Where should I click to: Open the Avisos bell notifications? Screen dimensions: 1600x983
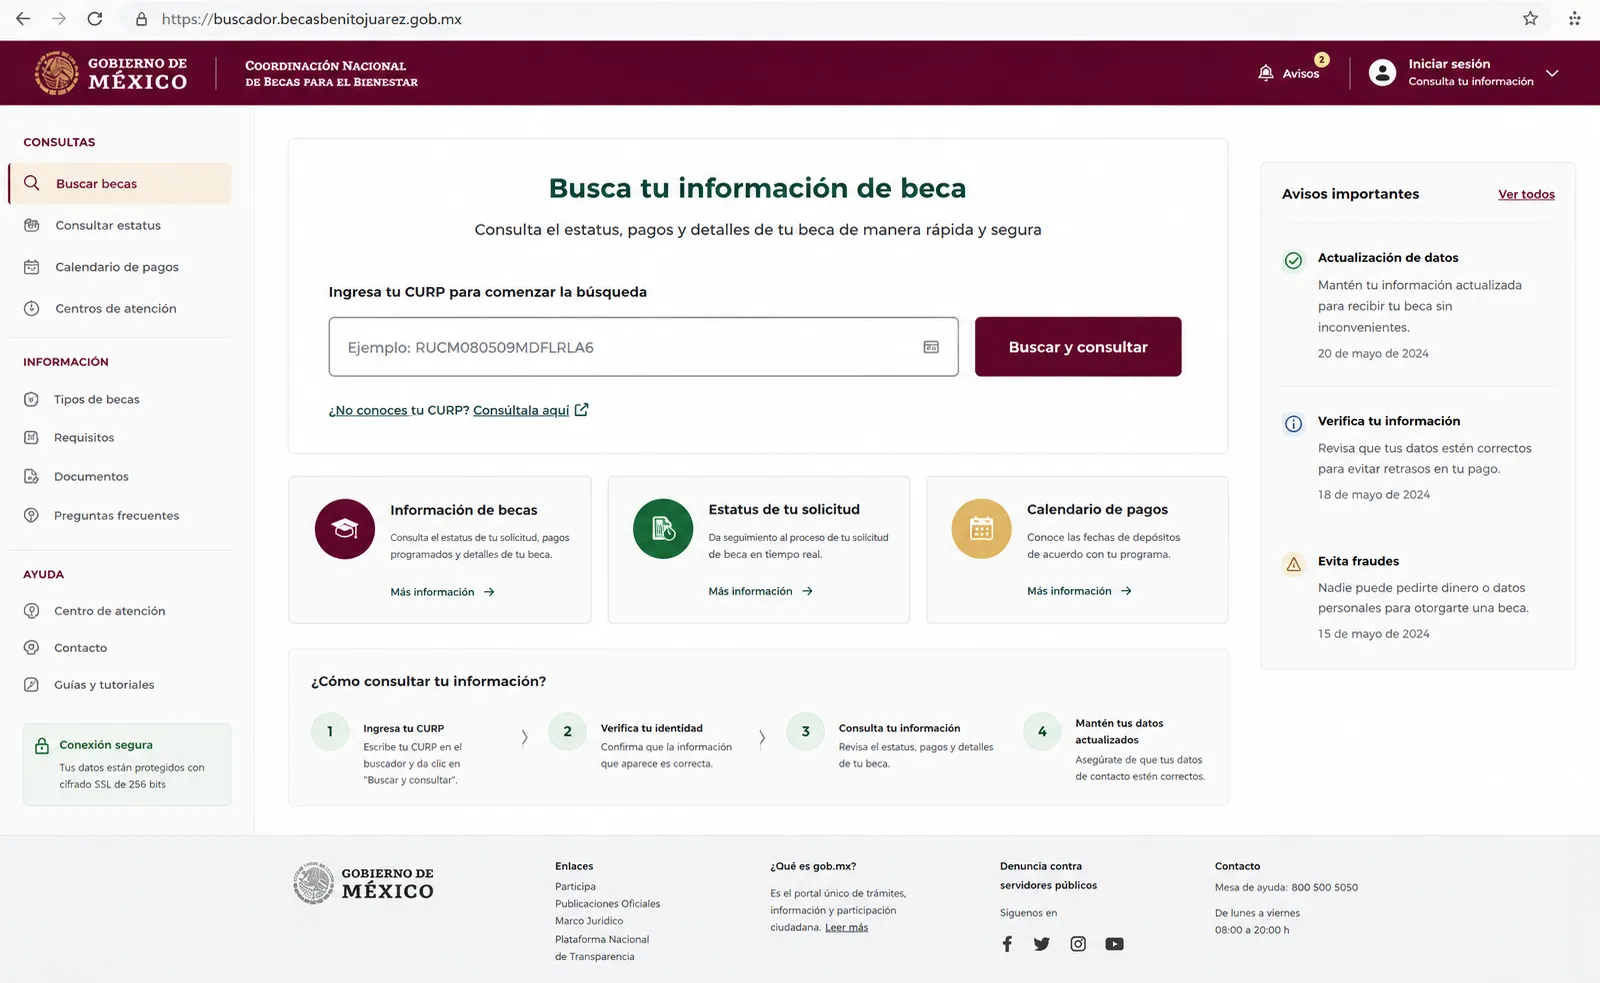click(1290, 72)
